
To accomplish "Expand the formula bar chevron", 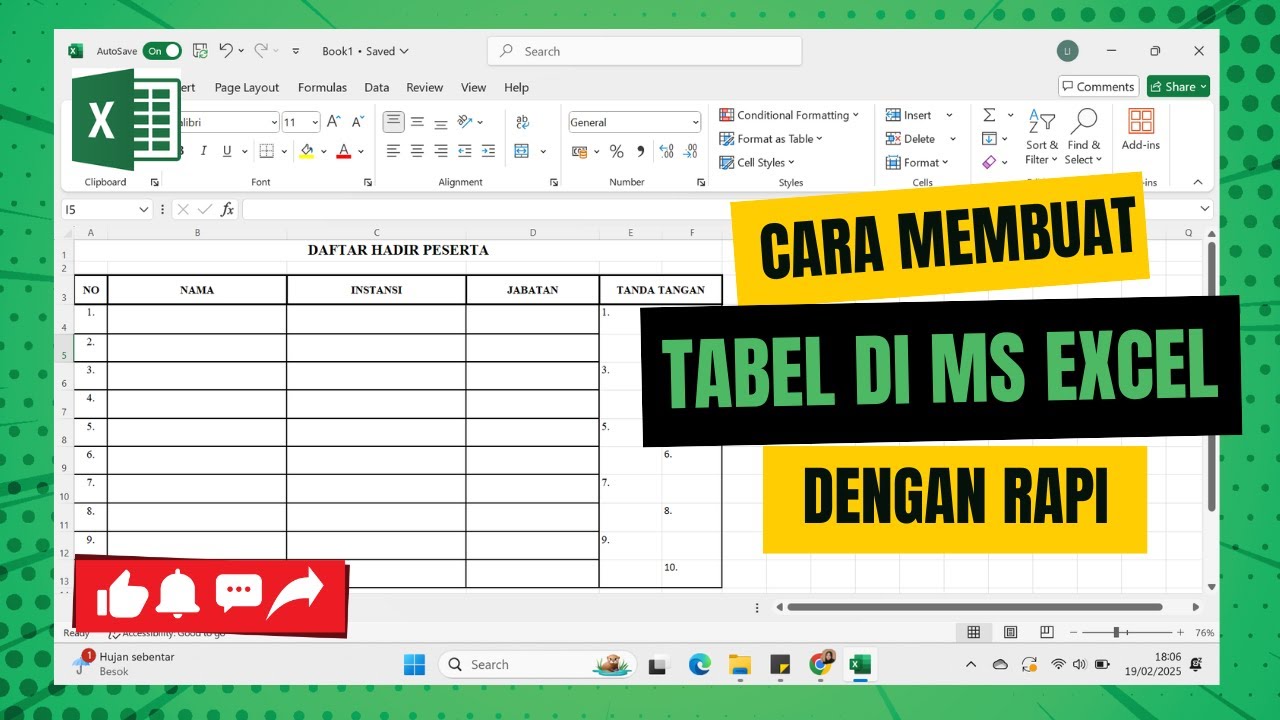I will pyautogui.click(x=1205, y=209).
